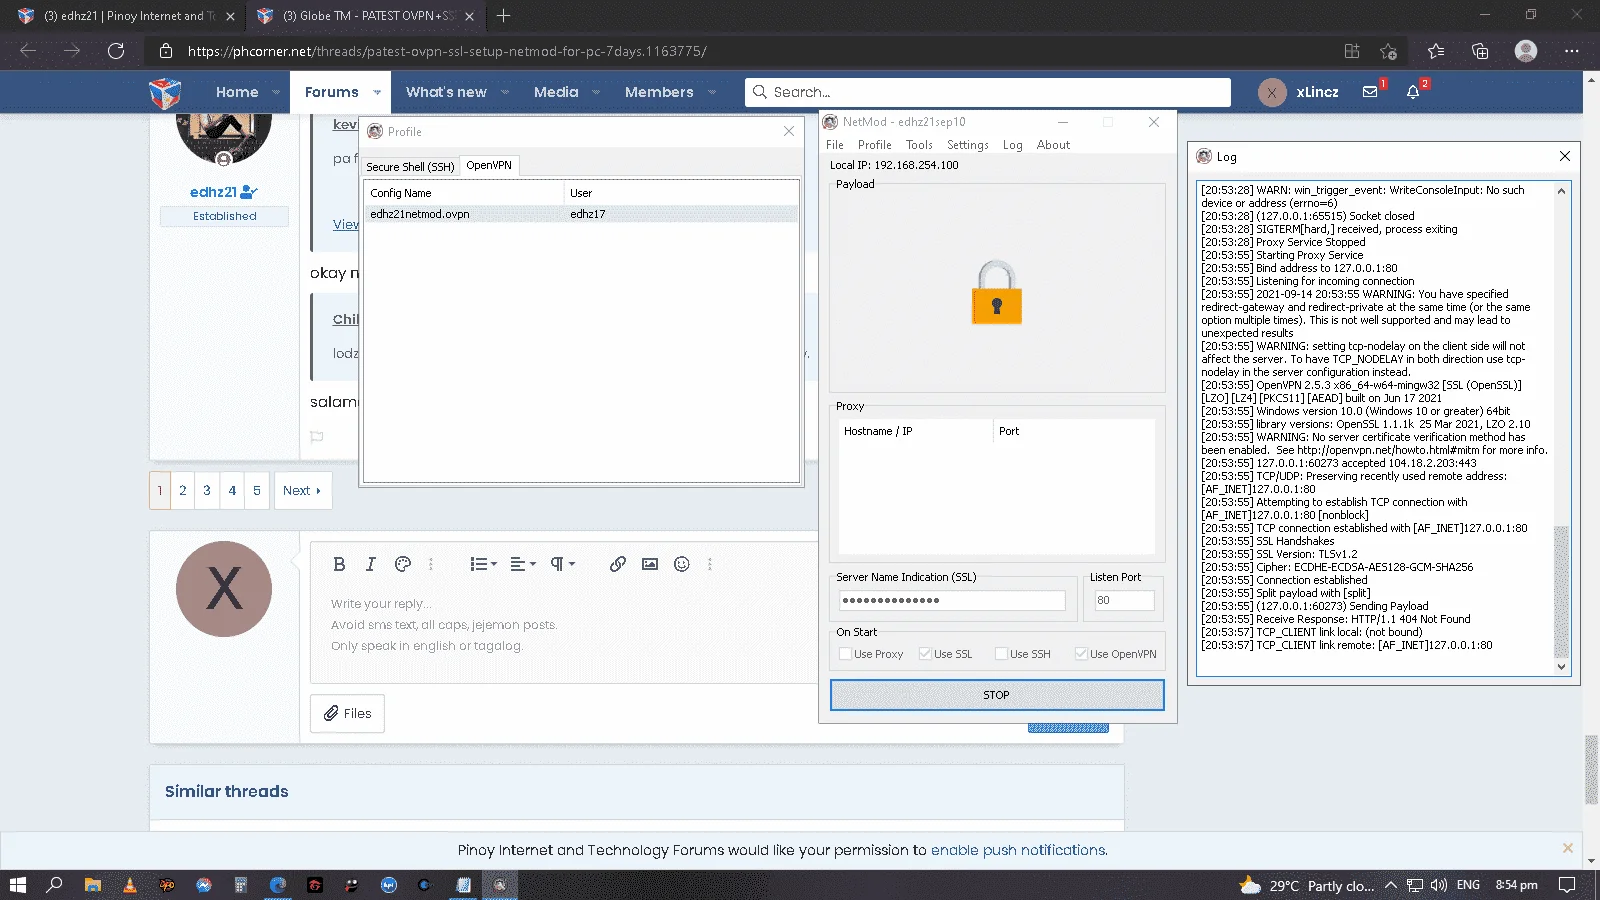Click the xLincz user avatar in header
Screen dimensions: 1600x900
(x=1272, y=92)
